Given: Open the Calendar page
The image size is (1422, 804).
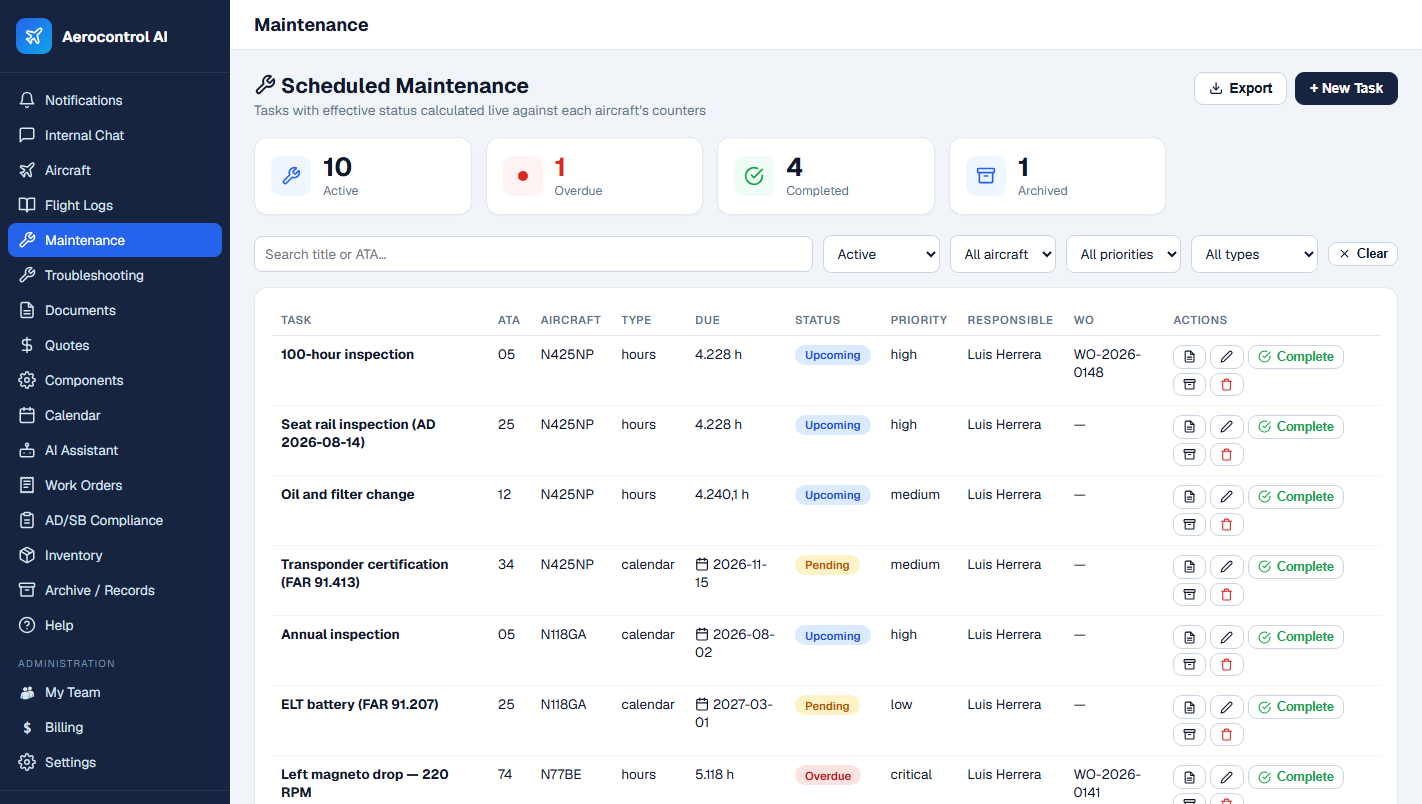Looking at the screenshot, I should [x=115, y=415].
